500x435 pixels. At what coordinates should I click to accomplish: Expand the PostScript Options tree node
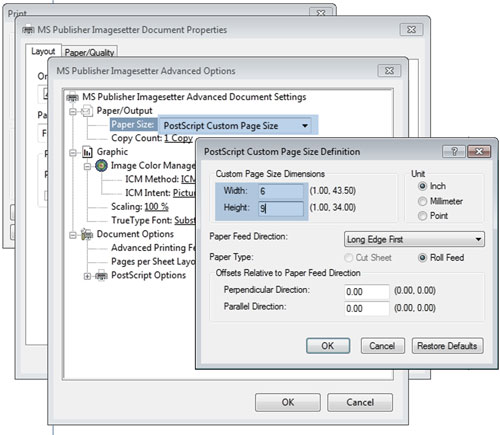(87, 276)
